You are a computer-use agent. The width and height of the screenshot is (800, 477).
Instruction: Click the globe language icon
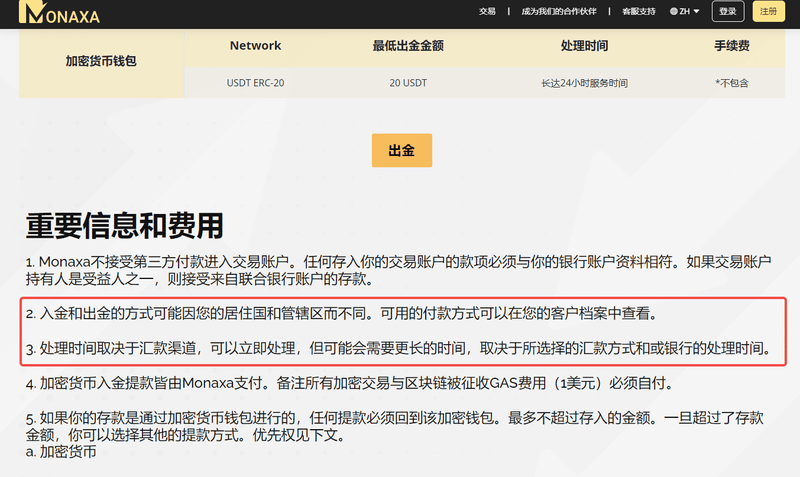pyautogui.click(x=673, y=11)
